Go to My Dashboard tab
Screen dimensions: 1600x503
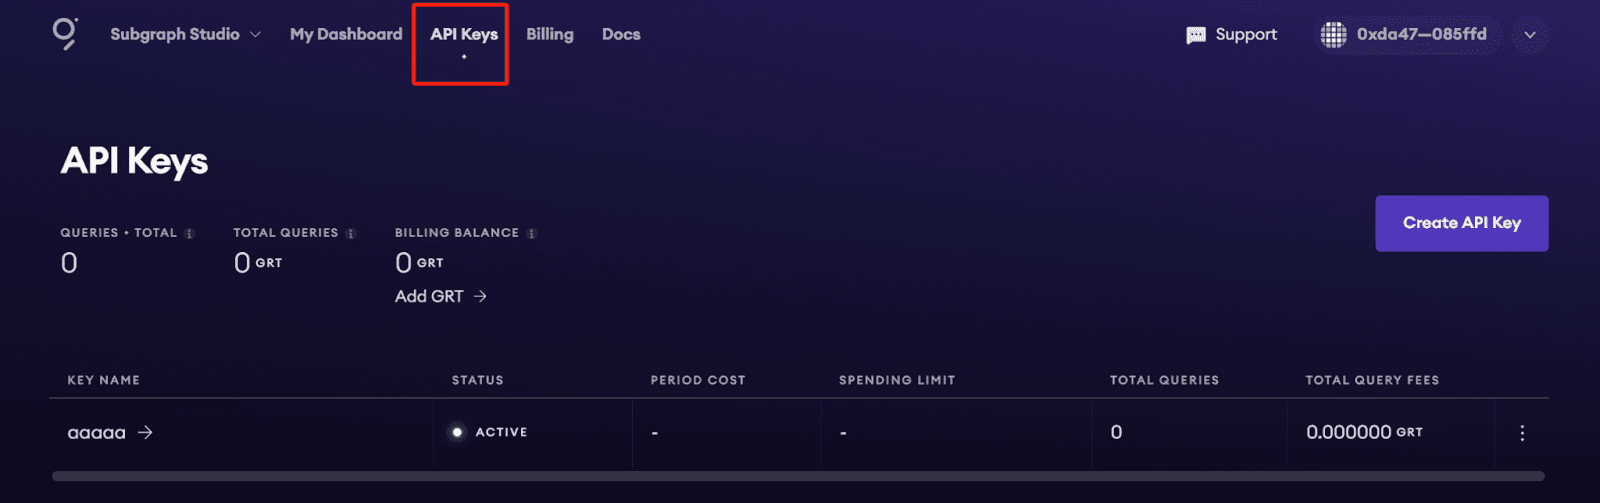tap(346, 34)
